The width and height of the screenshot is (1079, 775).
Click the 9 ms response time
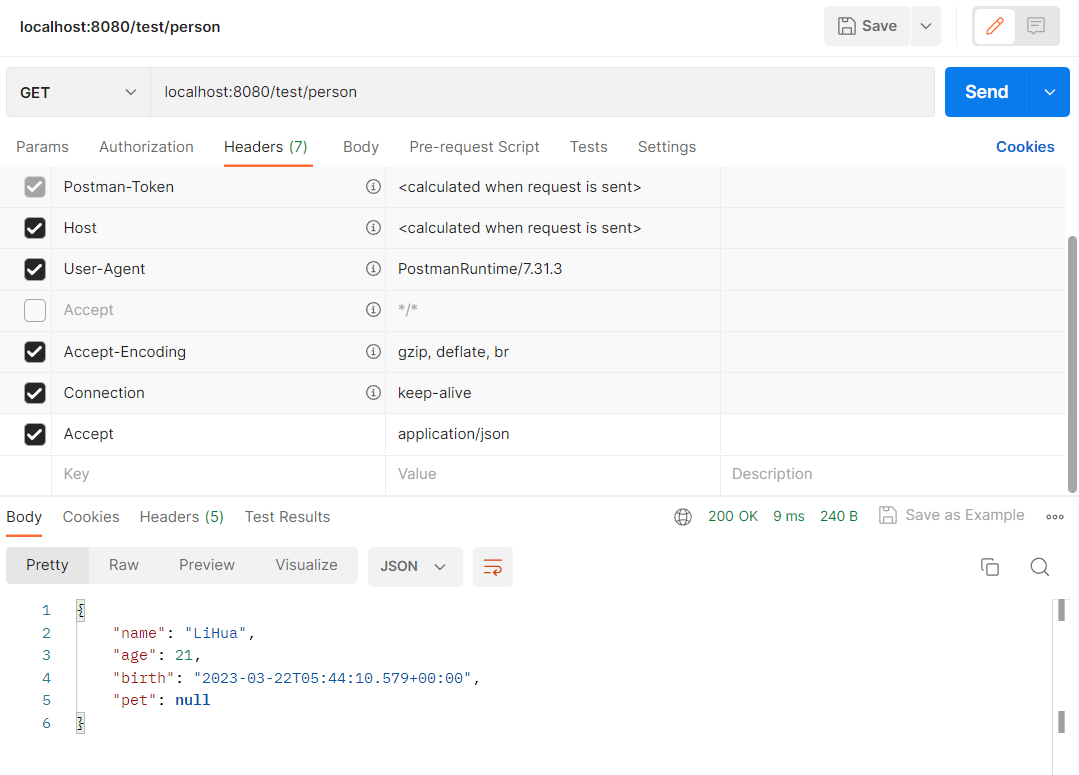click(x=789, y=516)
